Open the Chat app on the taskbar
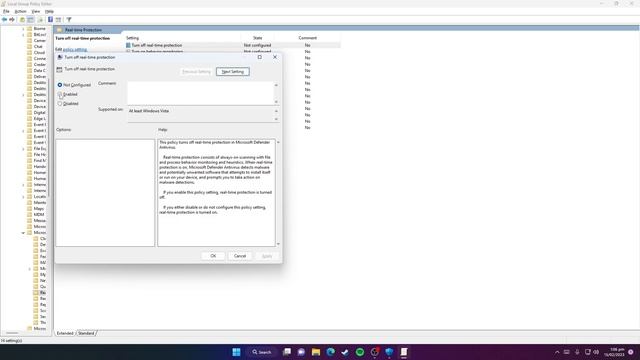The width and height of the screenshot is (640, 360). pyautogui.click(x=301, y=352)
